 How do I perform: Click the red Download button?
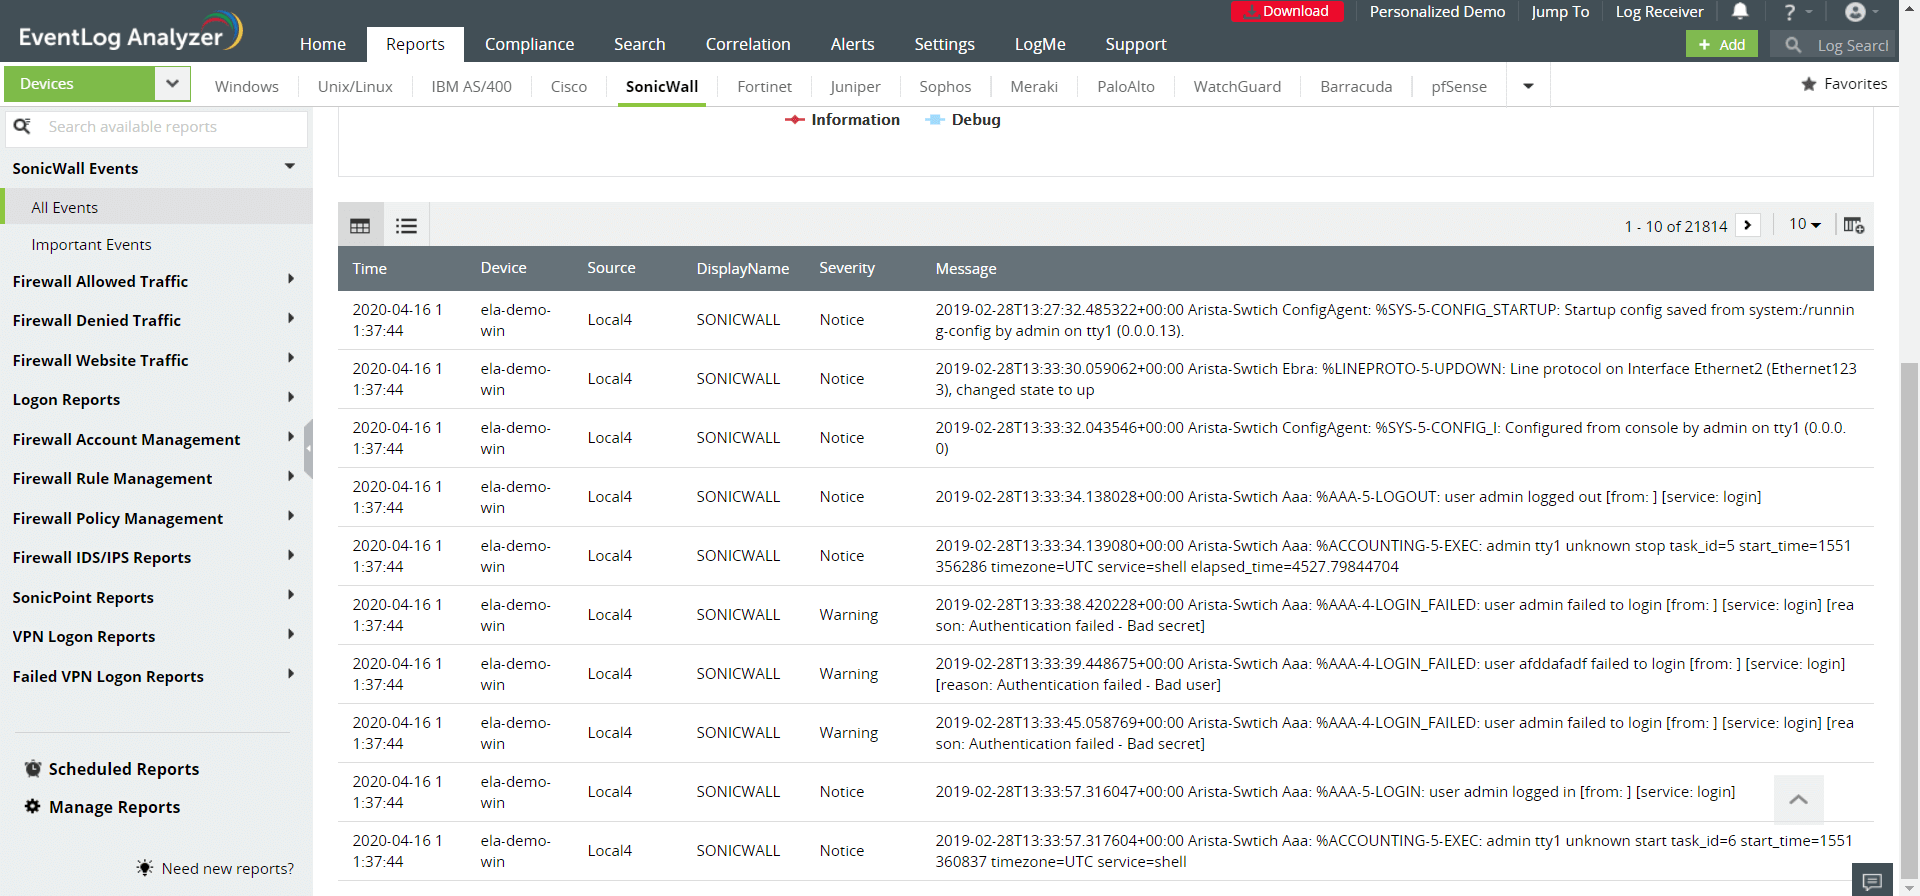point(1287,11)
